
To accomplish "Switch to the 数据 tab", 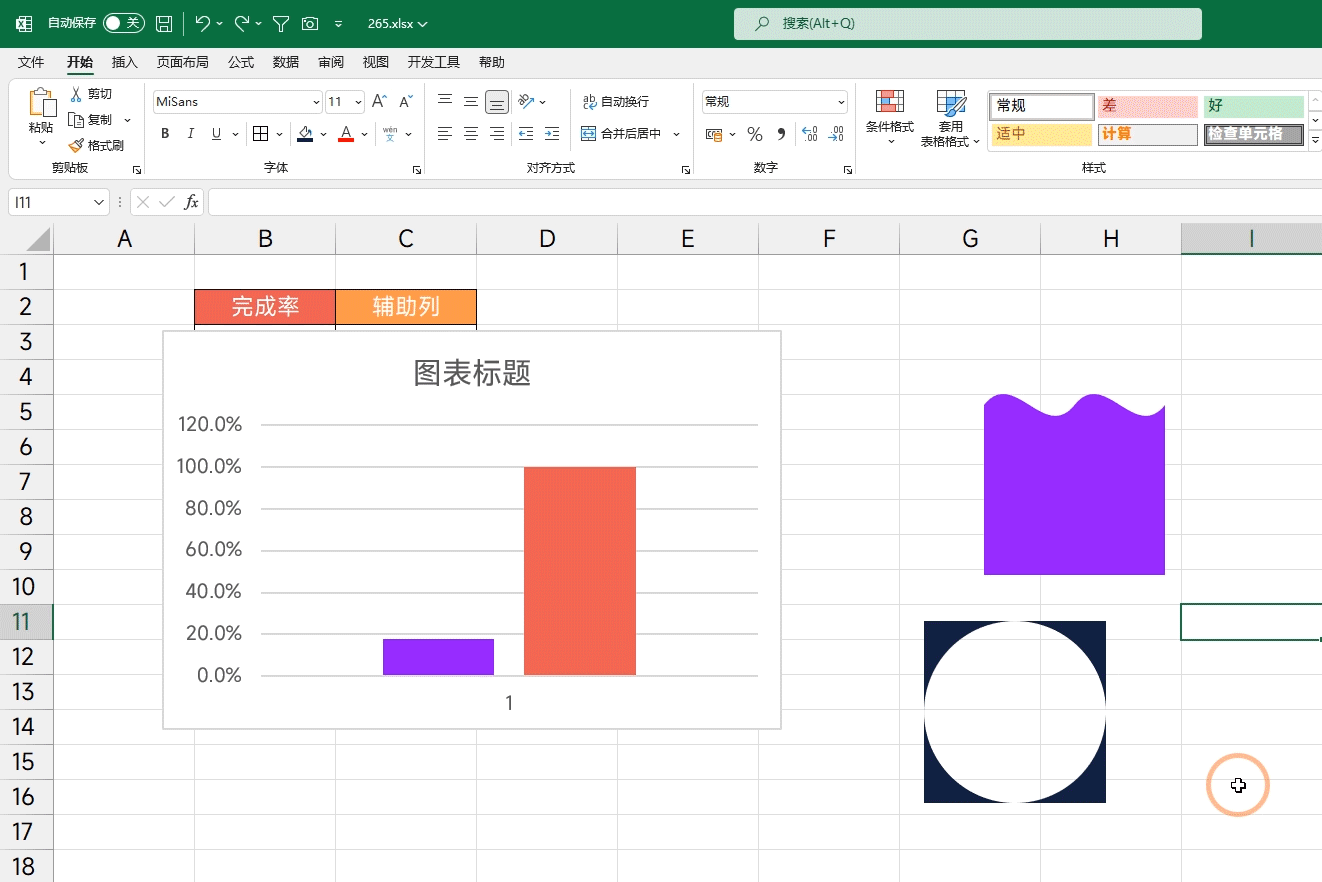I will click(x=286, y=62).
